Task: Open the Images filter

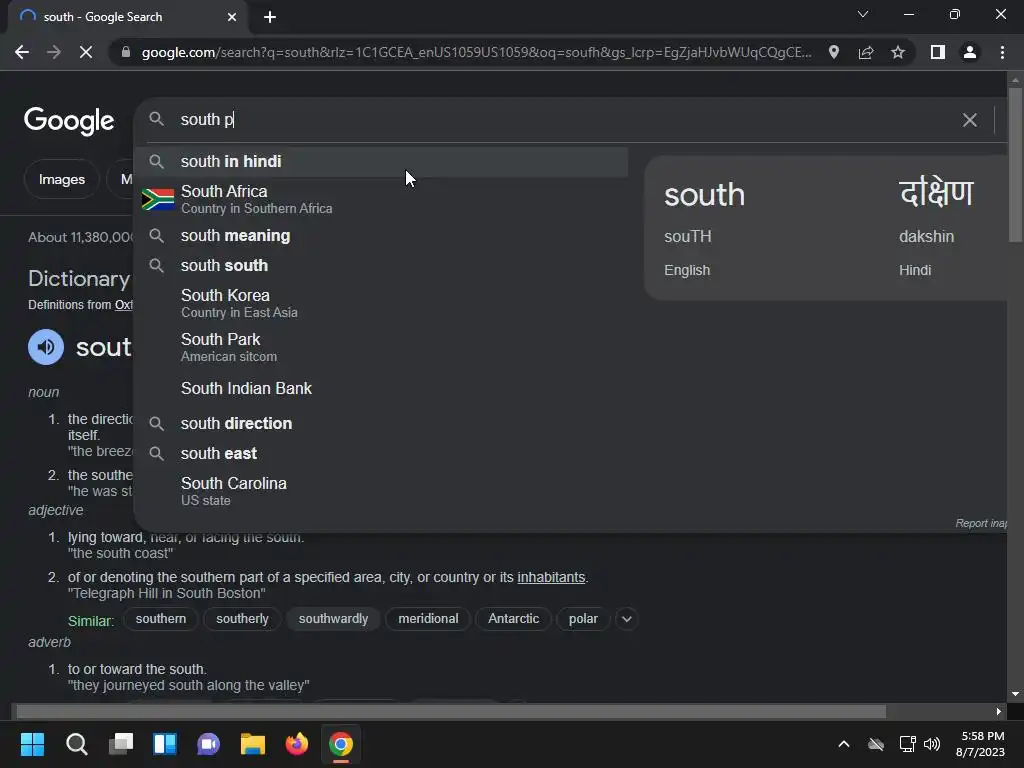Action: click(x=61, y=179)
